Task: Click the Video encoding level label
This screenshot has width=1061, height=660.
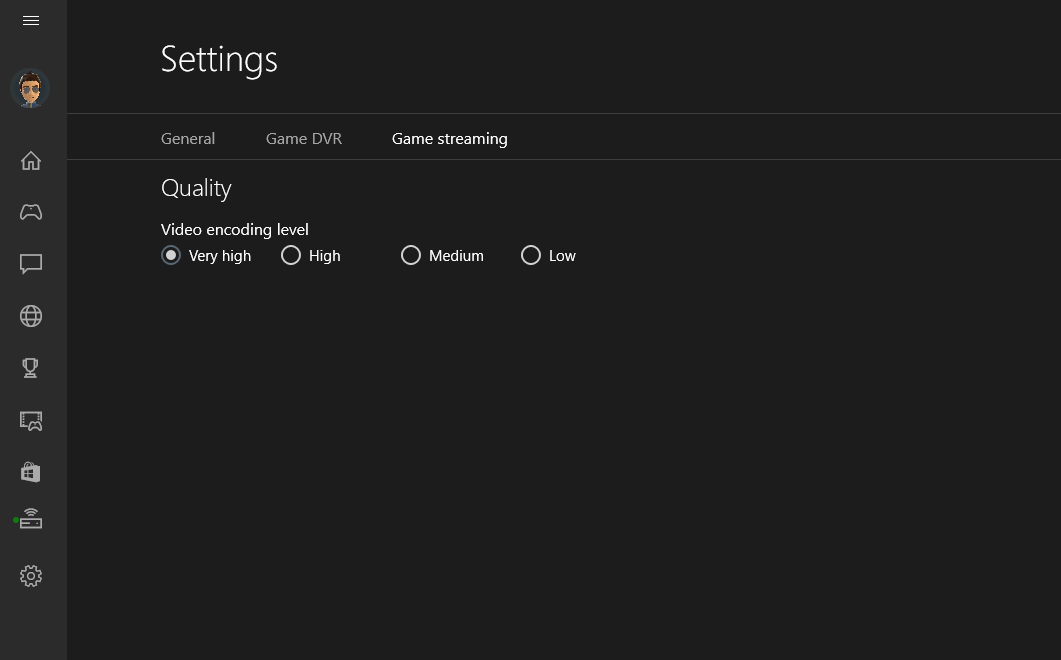Action: (x=235, y=229)
